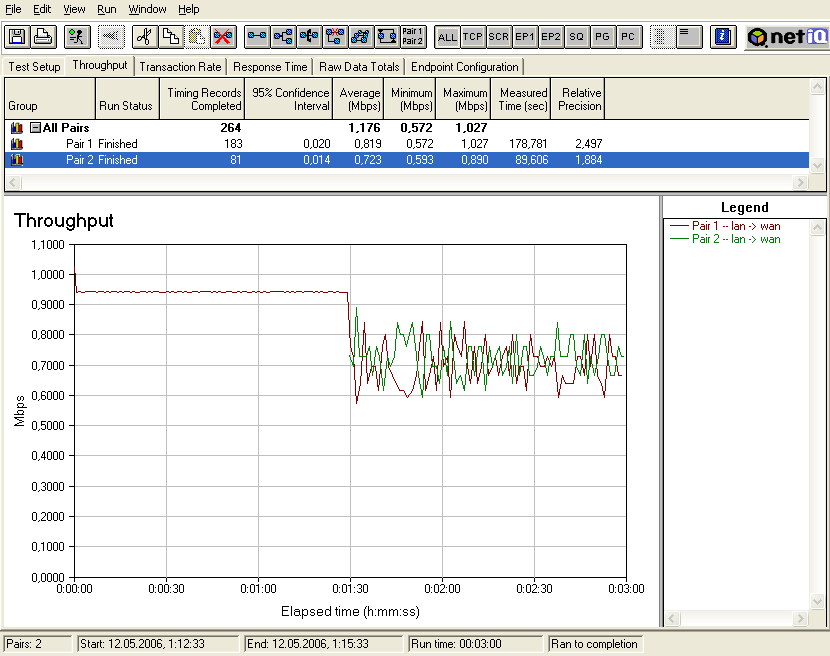Click the Print toolbar icon

tap(43, 37)
